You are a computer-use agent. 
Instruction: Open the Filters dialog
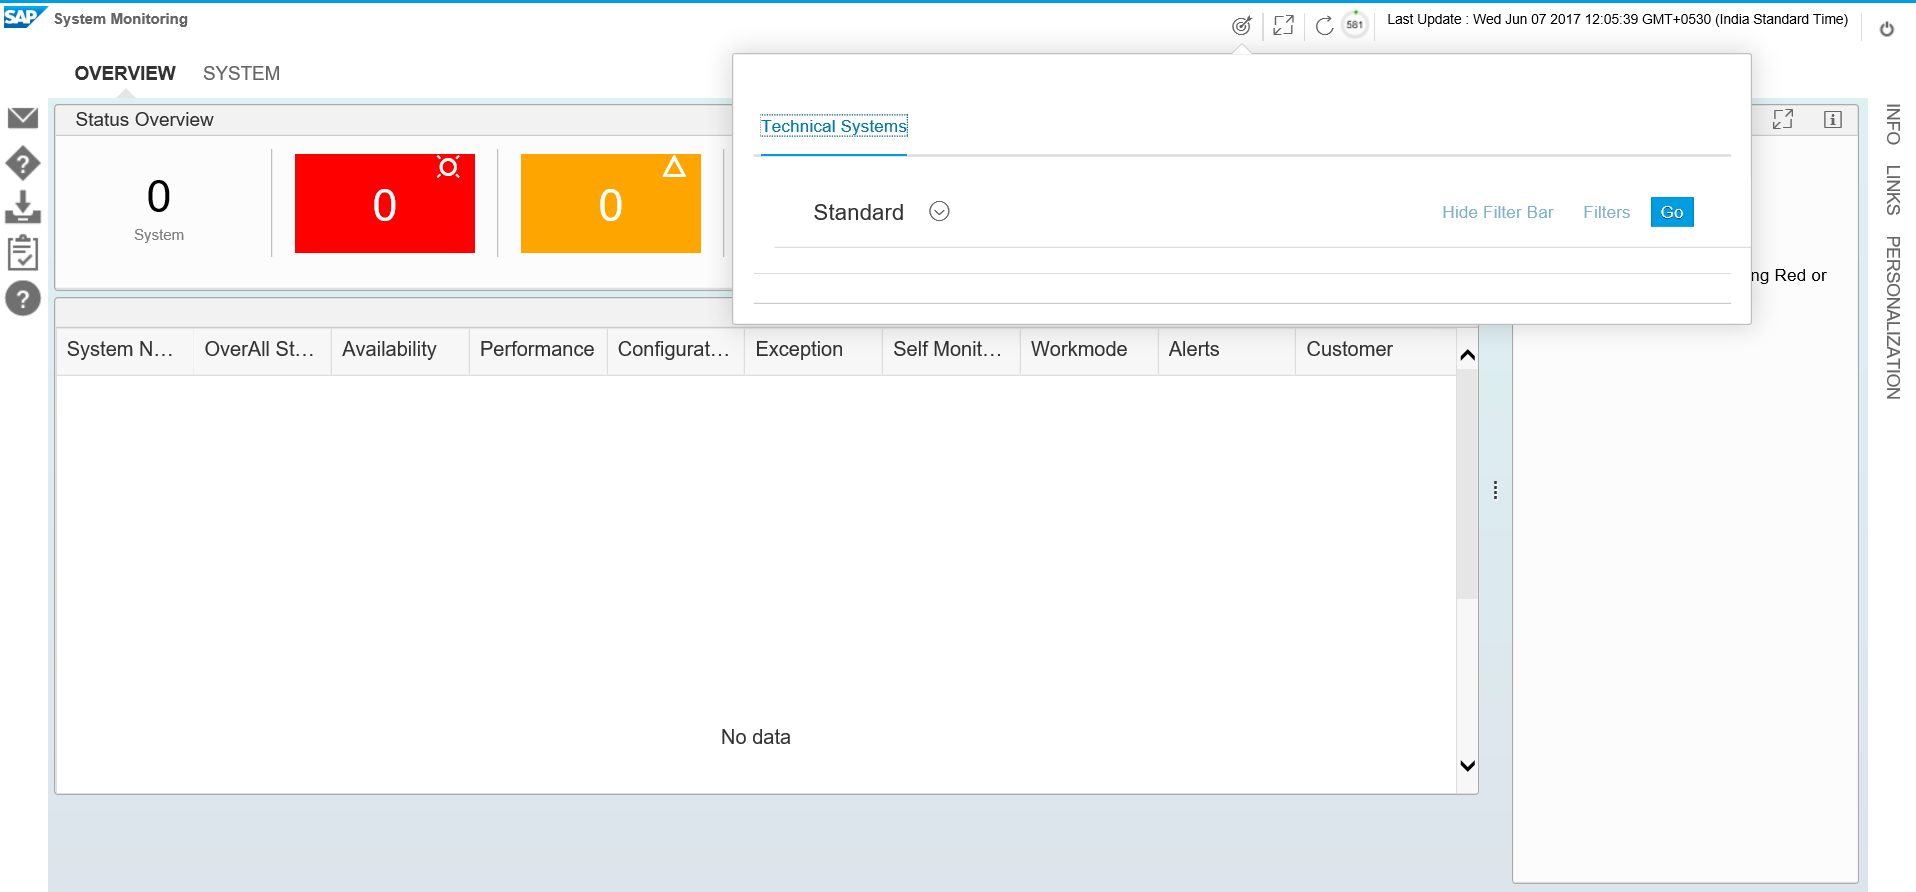(x=1606, y=212)
